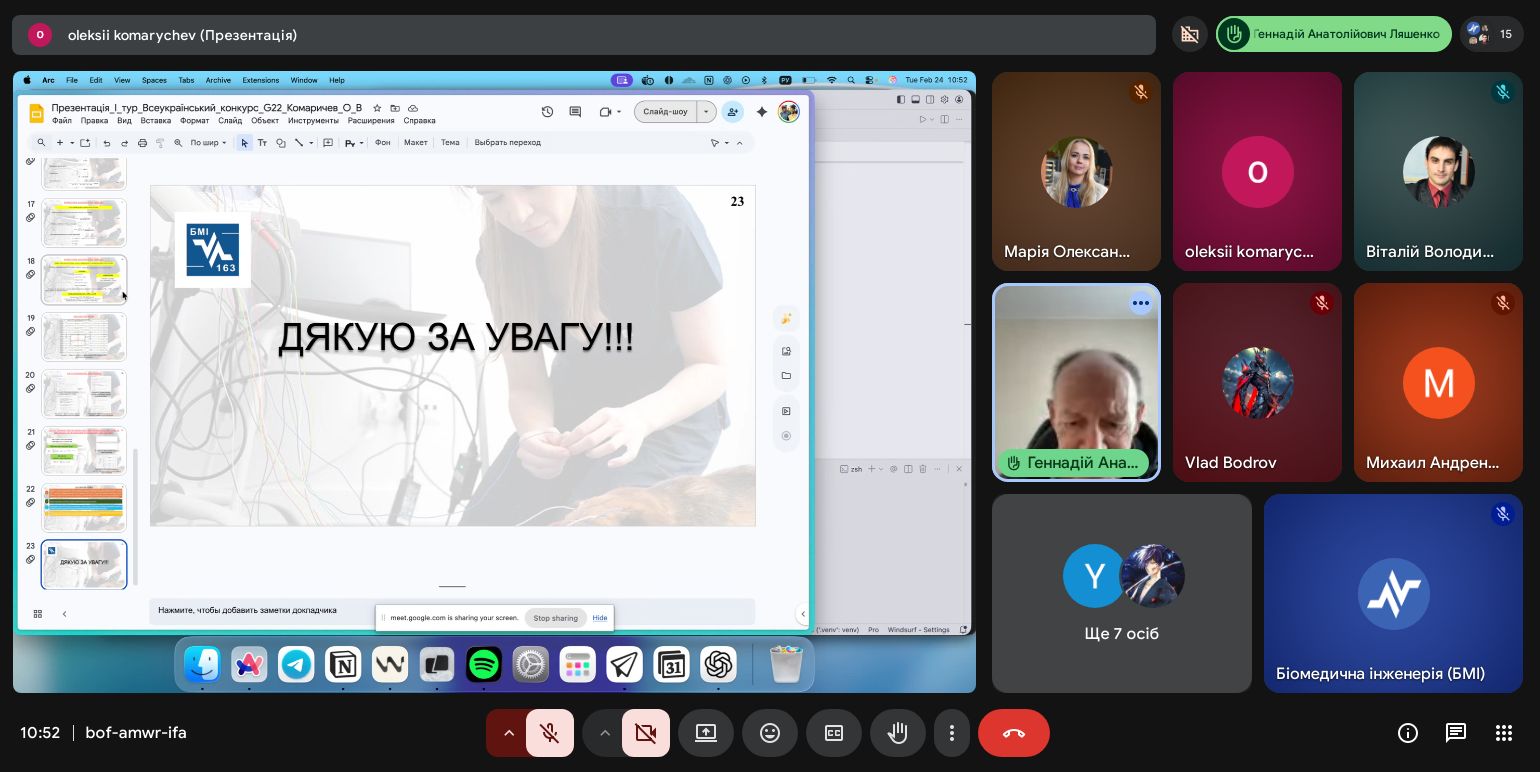This screenshot has width=1540, height=772.
Task: Open the Slide-show dropdown arrow
Action: [x=707, y=112]
